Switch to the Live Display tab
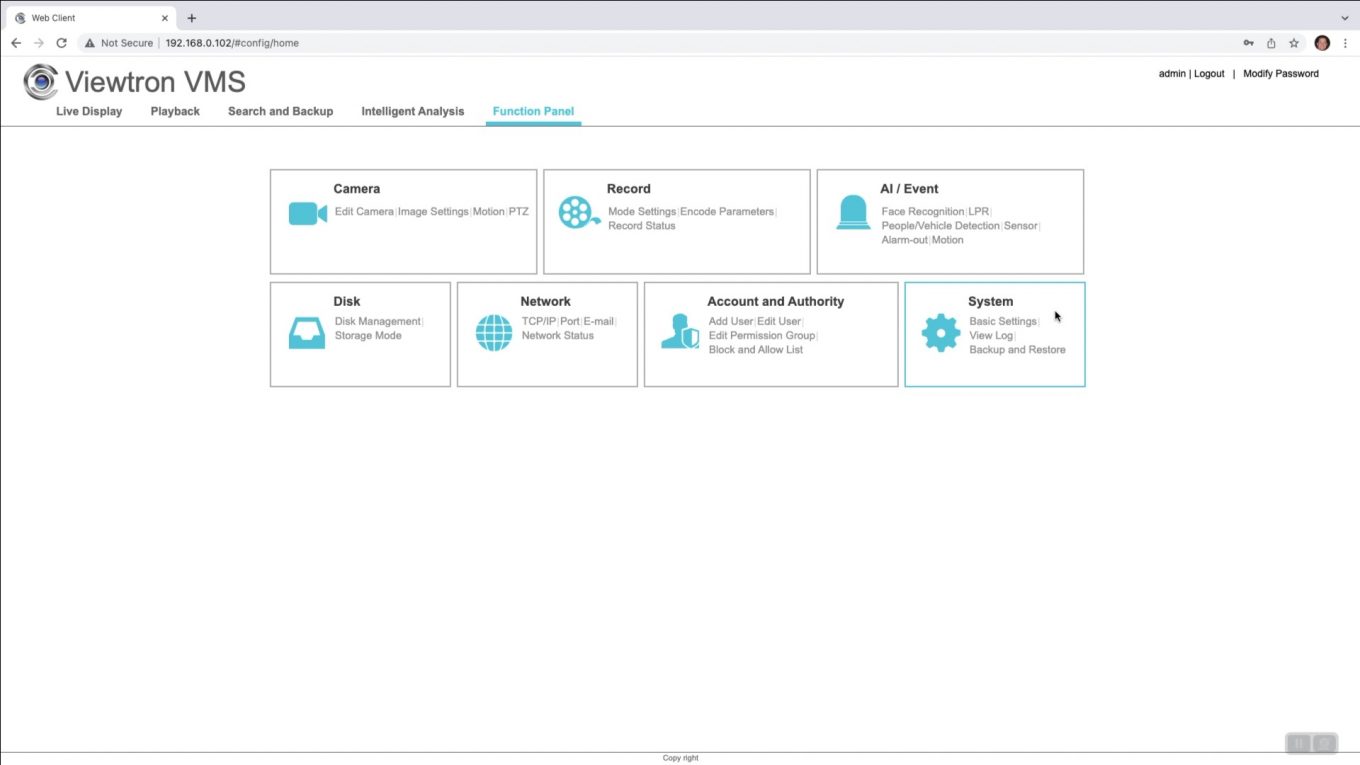Screen dimensions: 1360x765 click(89, 111)
